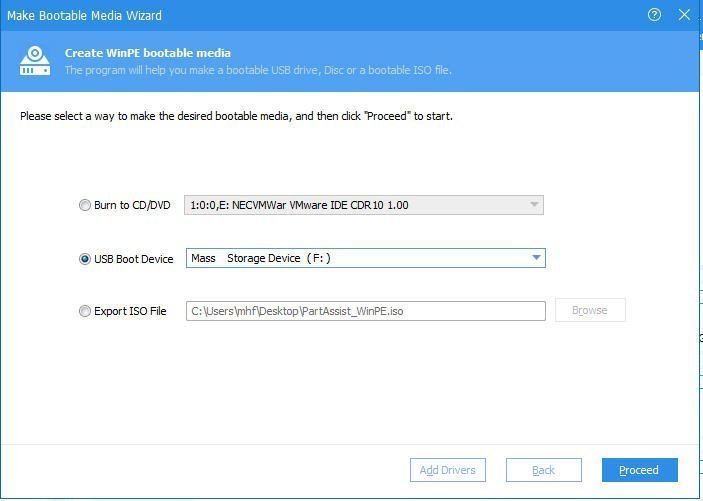Click the 'Please select a way' instruction text
The height and width of the screenshot is (501, 703).
[x=236, y=116]
